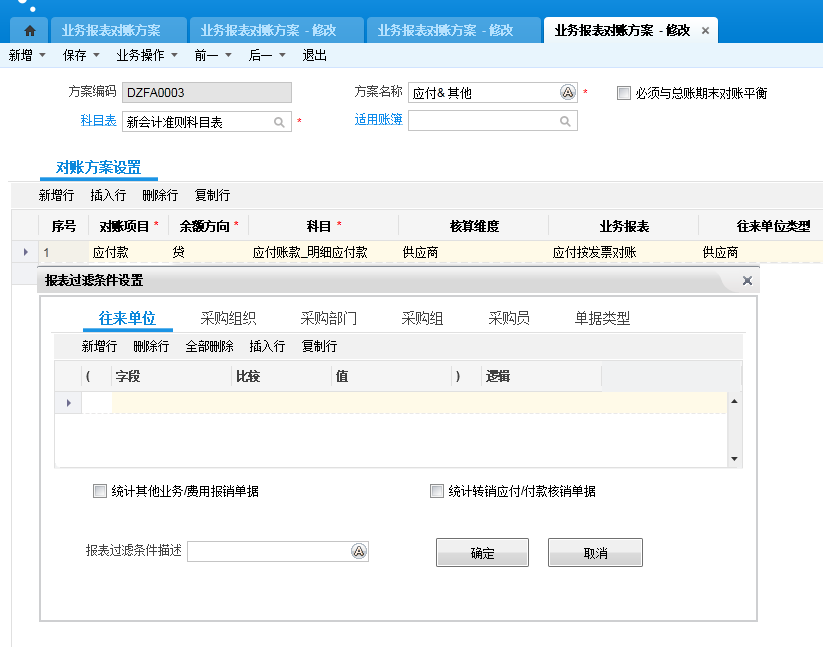
Task: Switch to the 采购组织 tab
Action: point(228,319)
